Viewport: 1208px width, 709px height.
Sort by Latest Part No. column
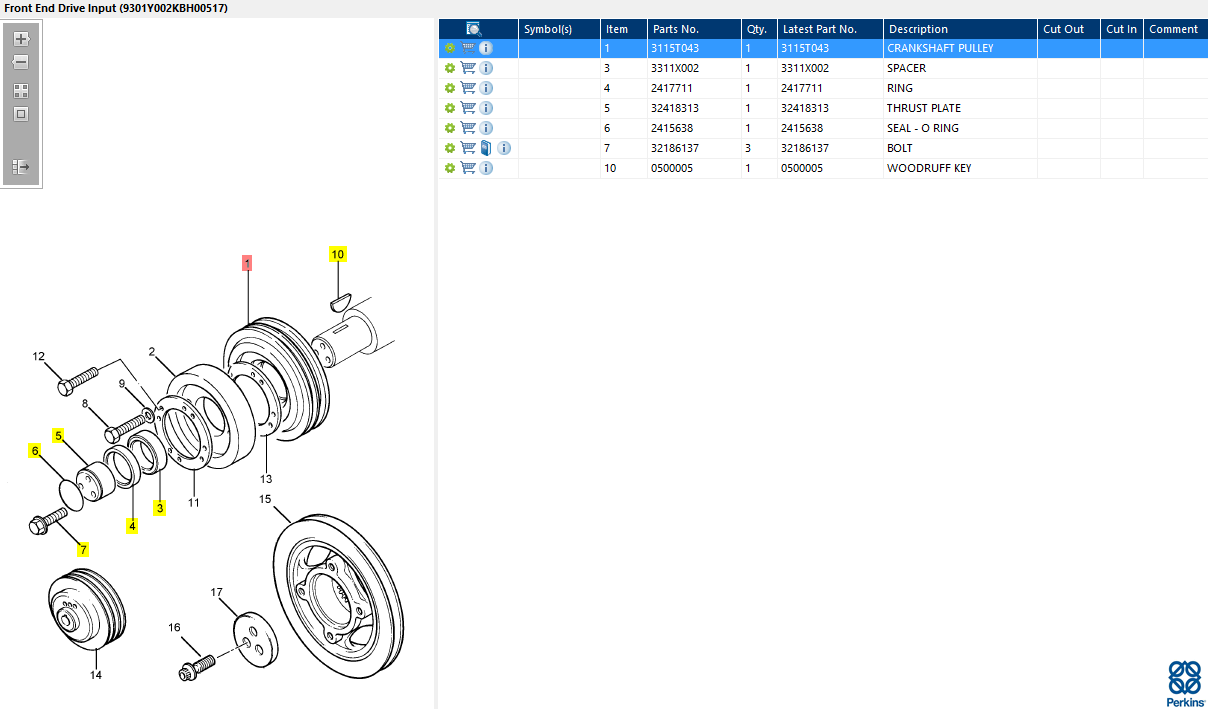coord(830,29)
